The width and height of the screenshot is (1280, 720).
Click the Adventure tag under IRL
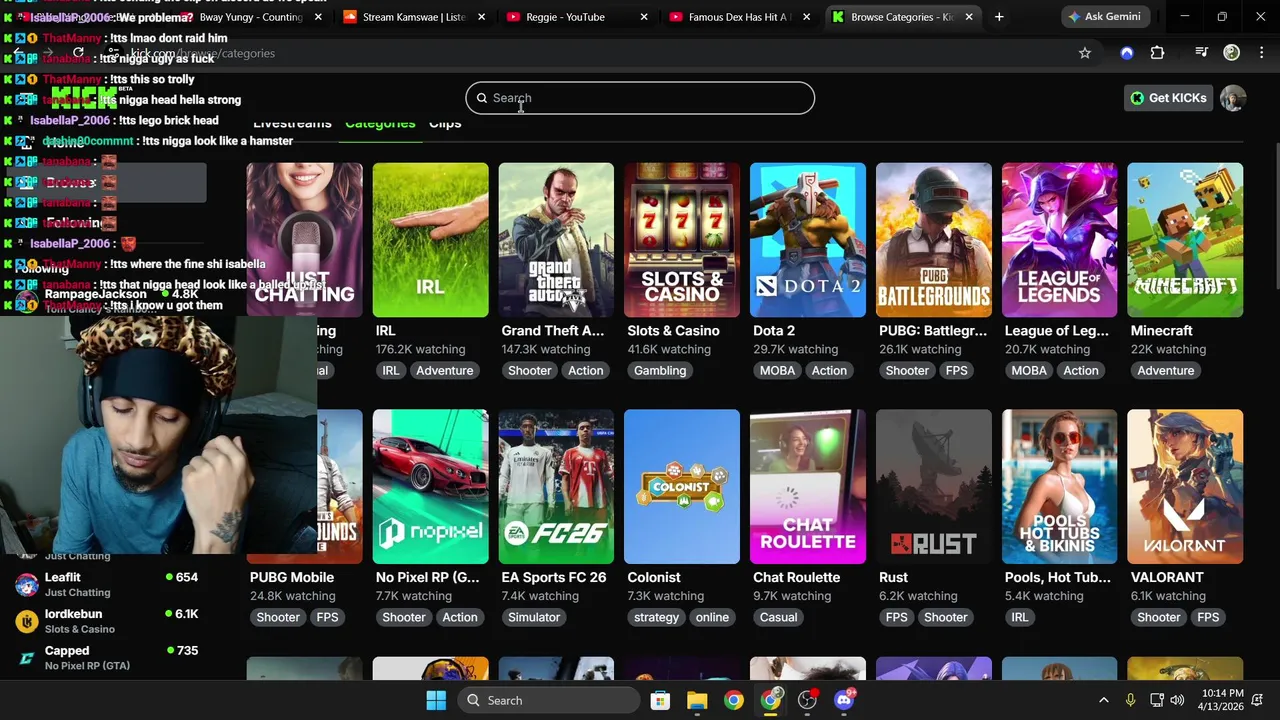(444, 370)
